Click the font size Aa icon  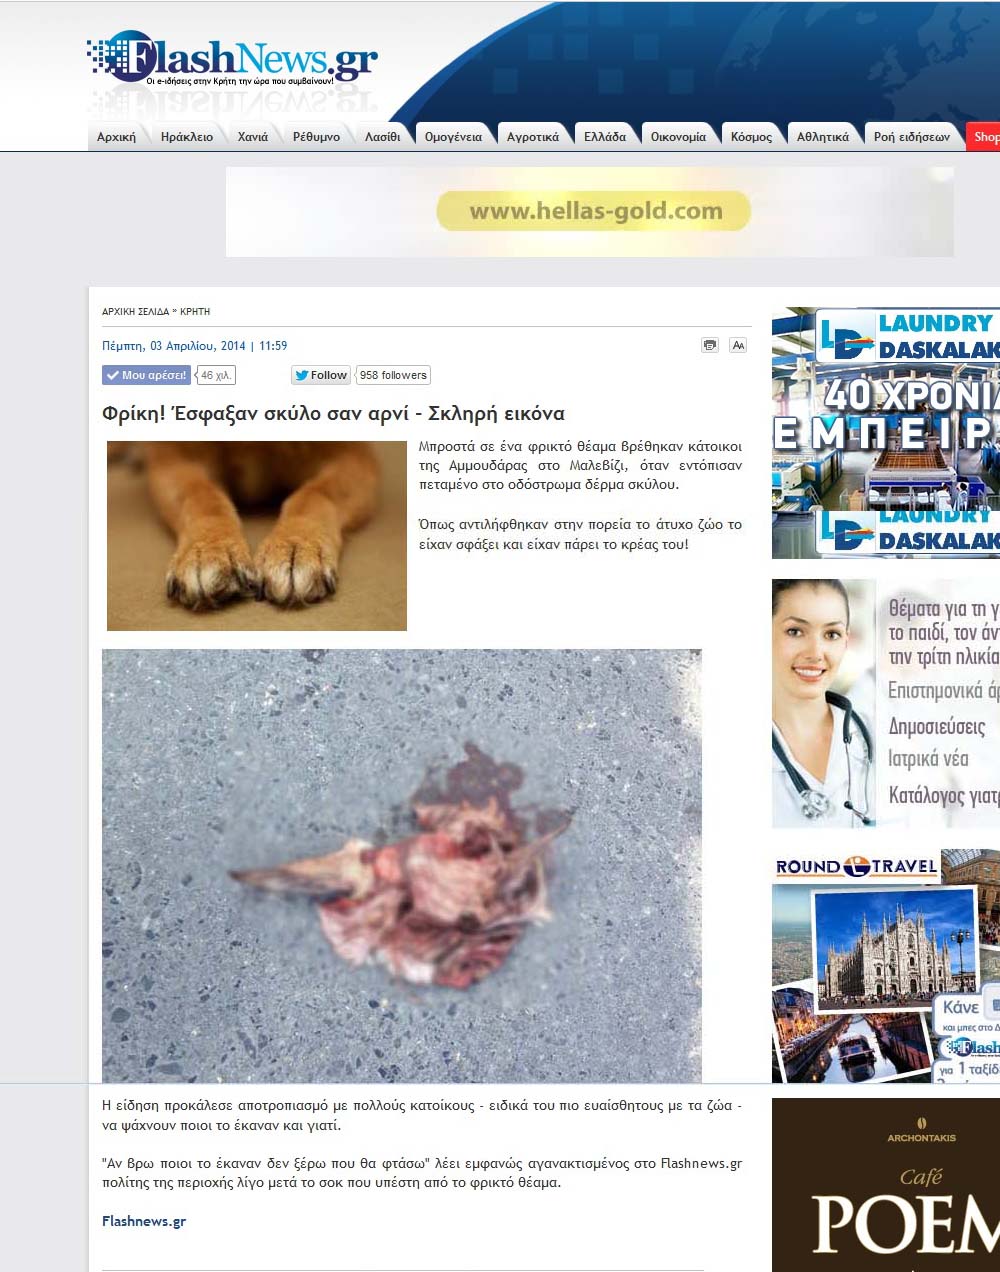point(738,345)
